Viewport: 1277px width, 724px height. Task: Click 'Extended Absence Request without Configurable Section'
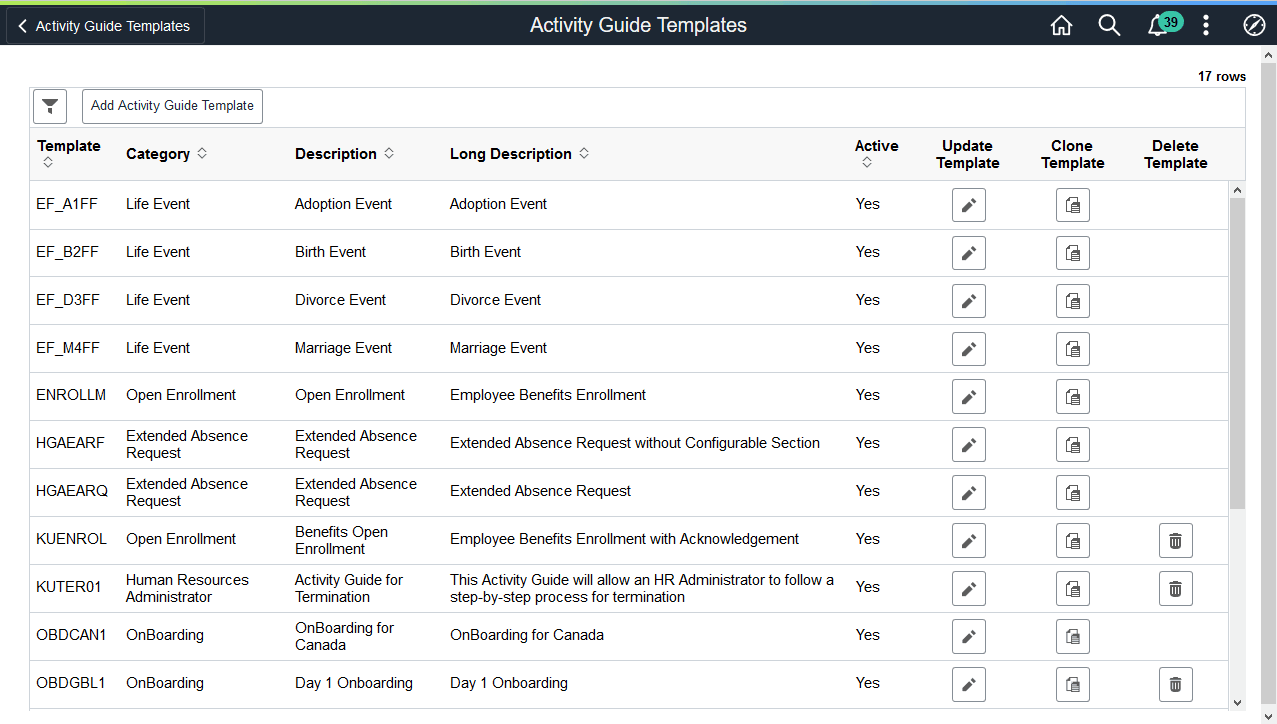pos(635,443)
